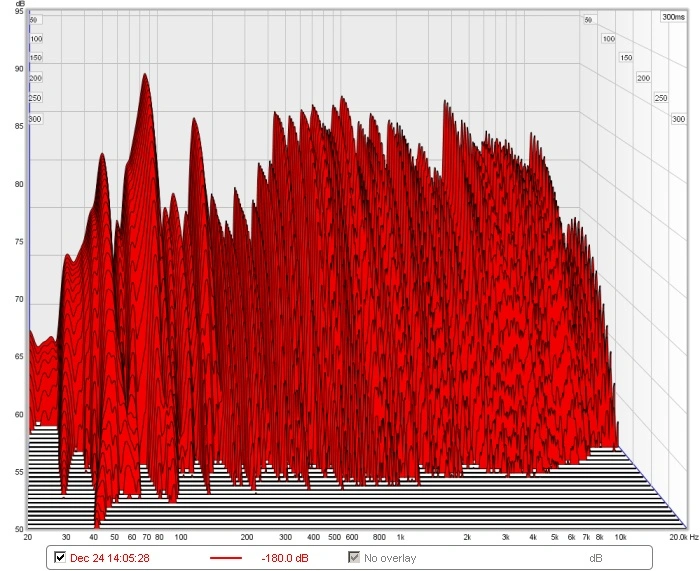The width and height of the screenshot is (700, 571).
Task: Click the 30 Hz frequency axis label
Action: click(x=66, y=537)
